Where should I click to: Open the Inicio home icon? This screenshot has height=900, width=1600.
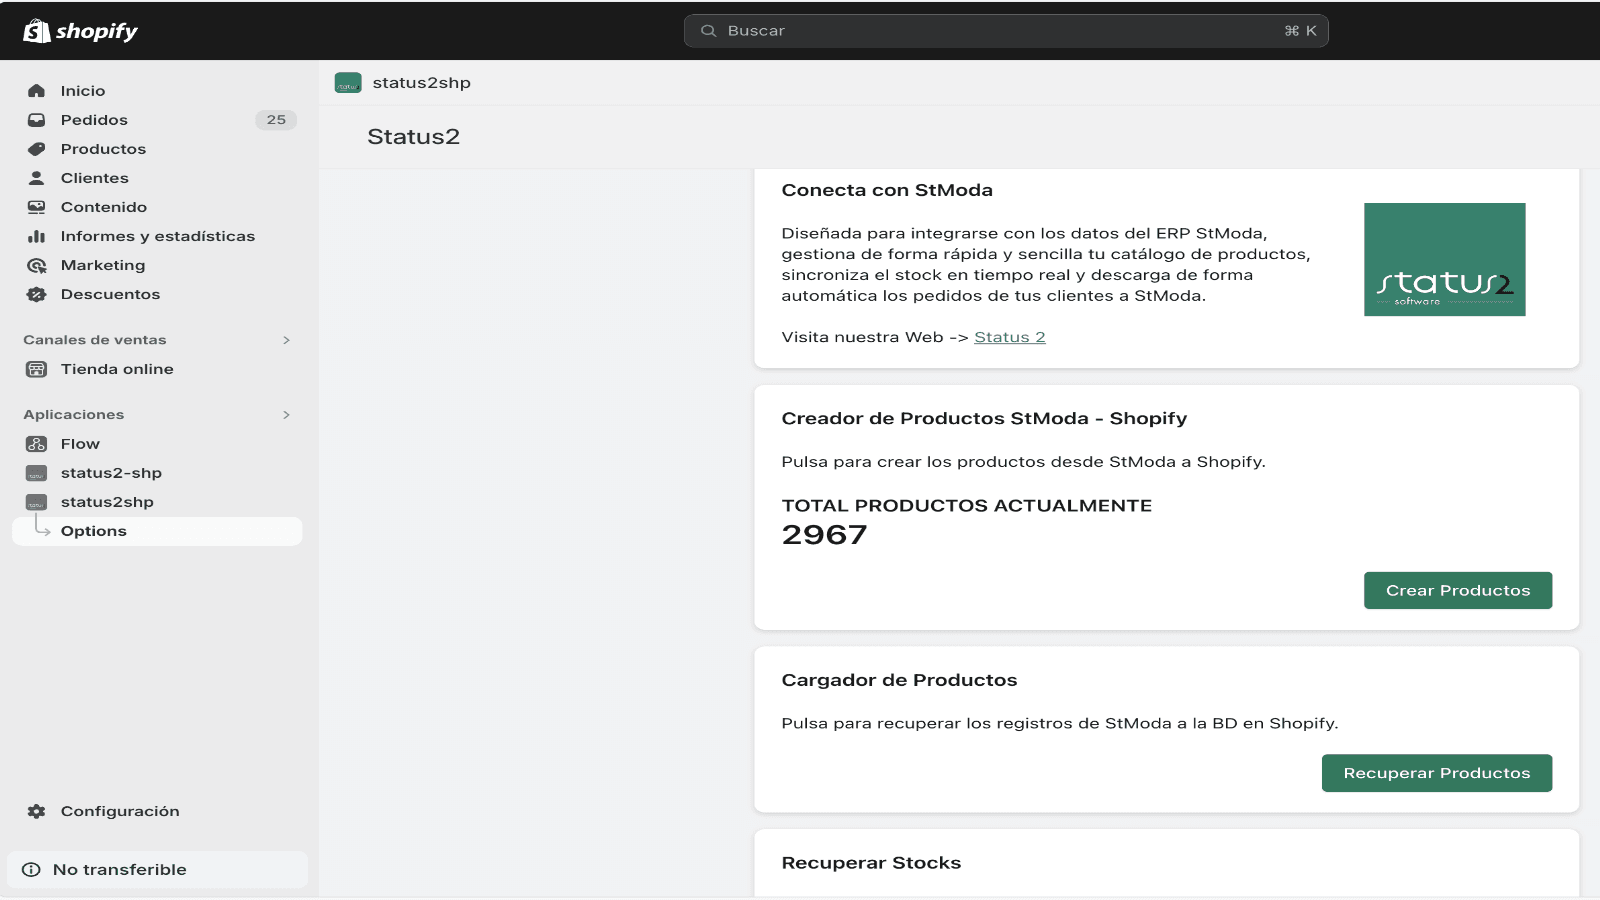tap(37, 90)
